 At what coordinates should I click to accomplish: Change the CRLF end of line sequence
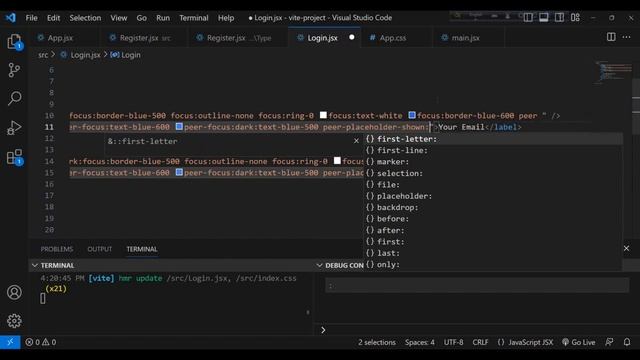pos(480,342)
